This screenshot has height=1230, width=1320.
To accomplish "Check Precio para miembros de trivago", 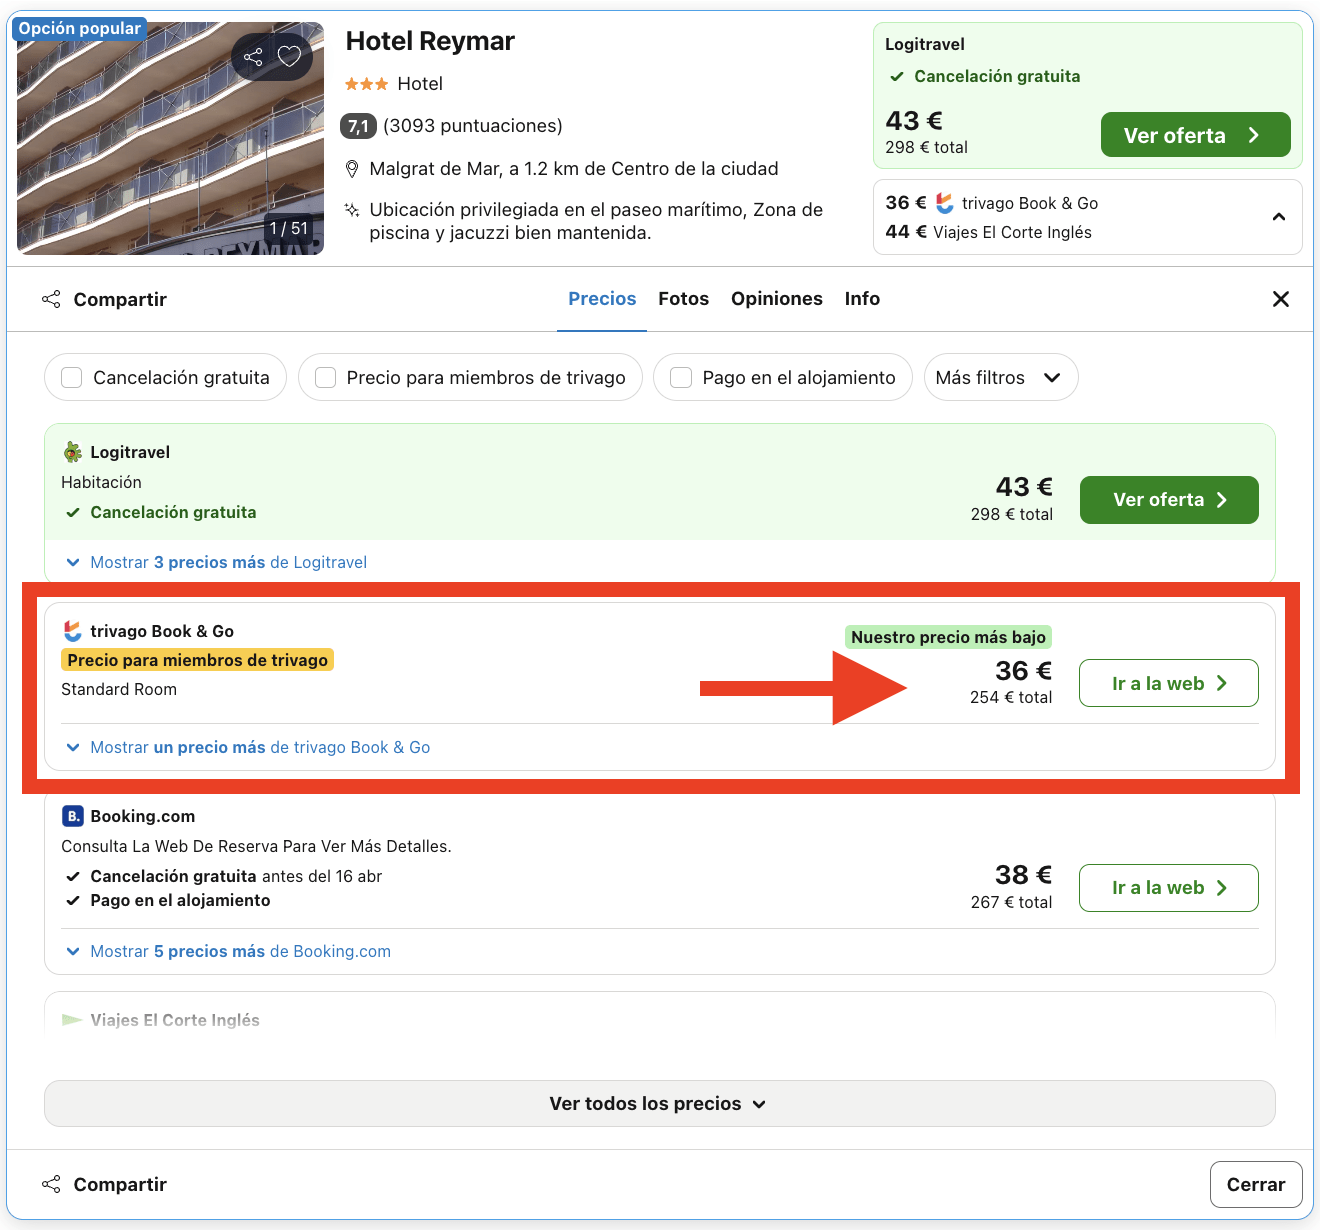I will 325,377.
